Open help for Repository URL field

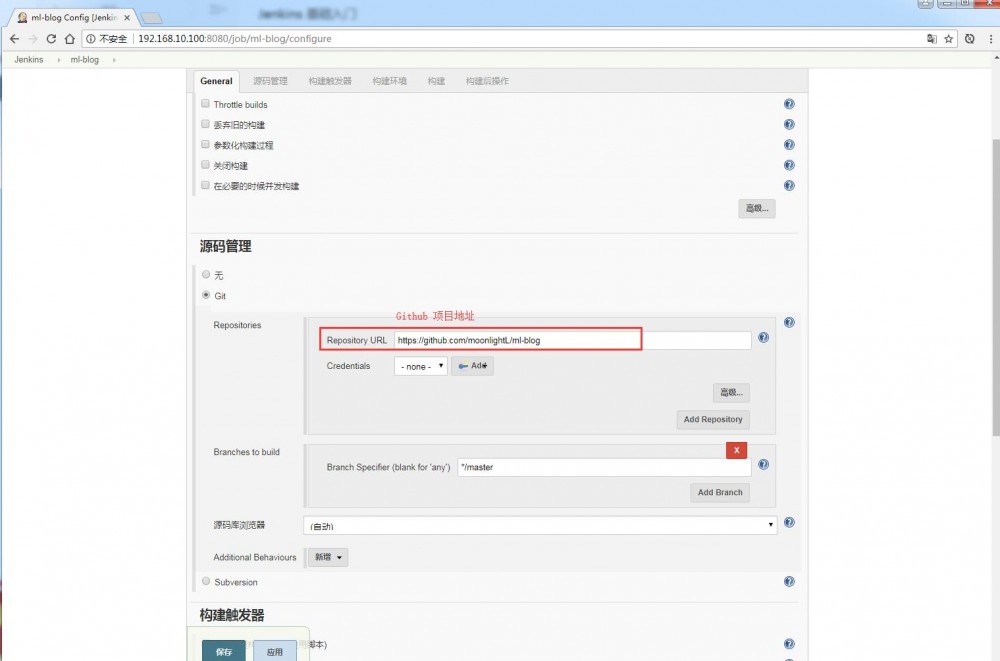coord(763,339)
